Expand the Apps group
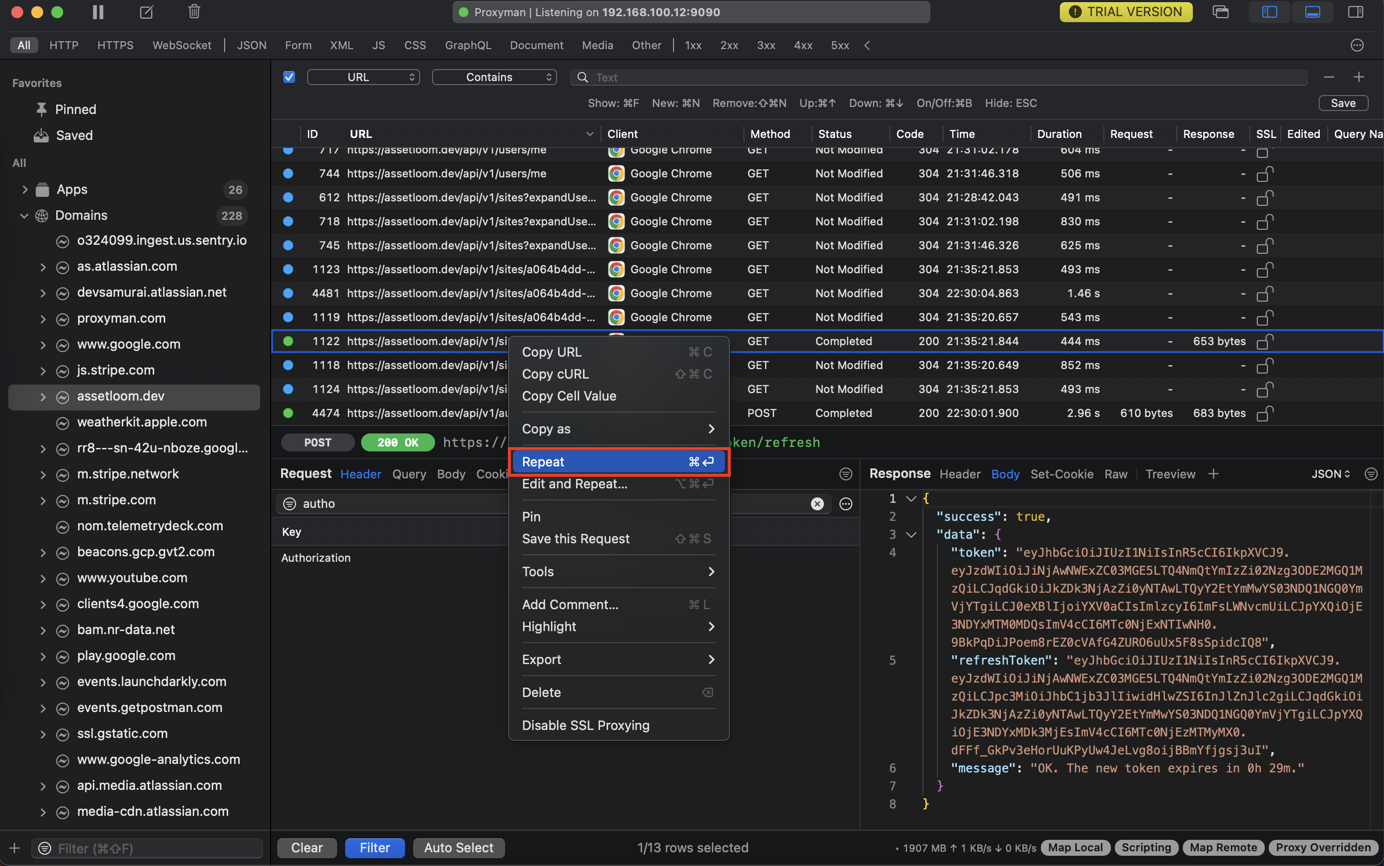The width and height of the screenshot is (1384, 866). tap(25, 189)
